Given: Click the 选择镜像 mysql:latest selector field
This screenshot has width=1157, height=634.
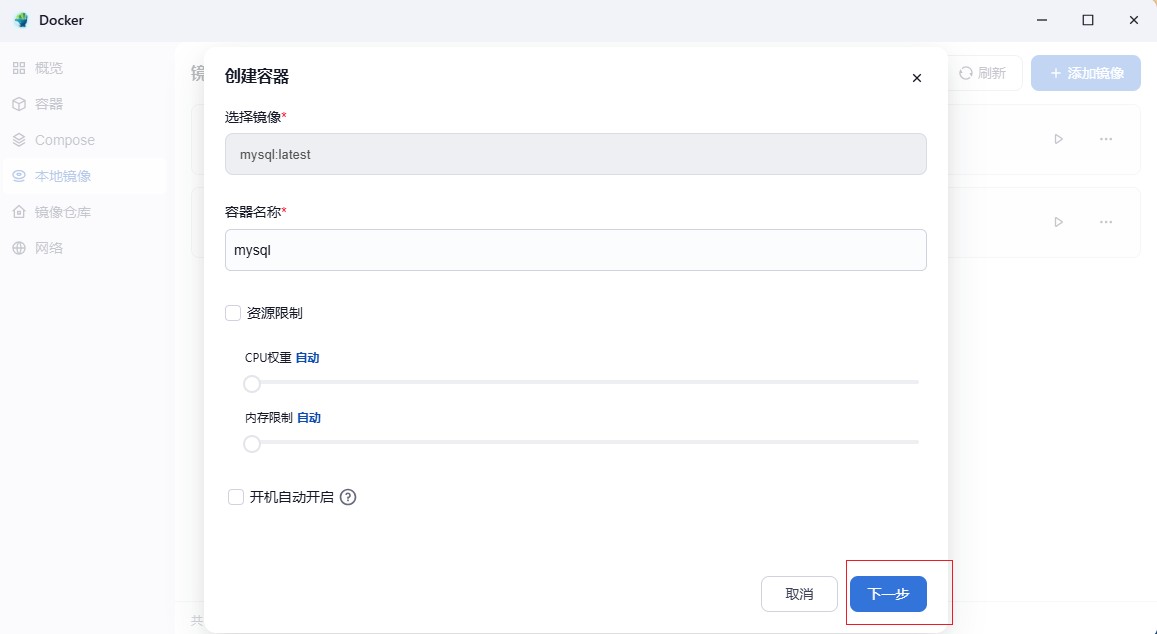Looking at the screenshot, I should pyautogui.click(x=575, y=155).
